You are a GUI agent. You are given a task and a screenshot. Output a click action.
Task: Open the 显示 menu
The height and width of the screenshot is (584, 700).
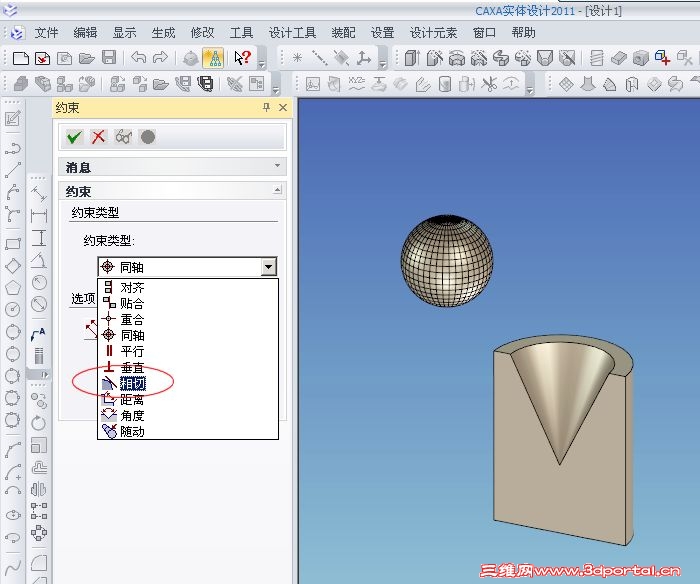(125, 33)
